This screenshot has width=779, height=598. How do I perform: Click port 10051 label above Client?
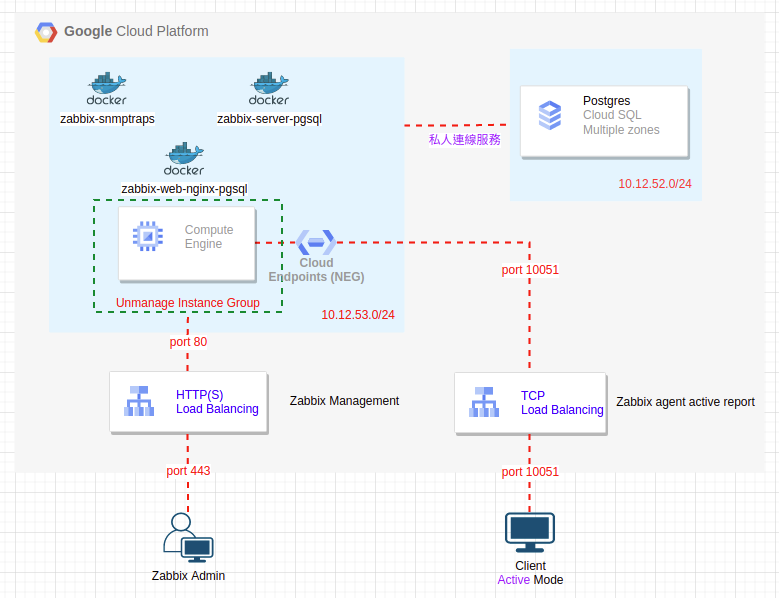click(x=530, y=472)
